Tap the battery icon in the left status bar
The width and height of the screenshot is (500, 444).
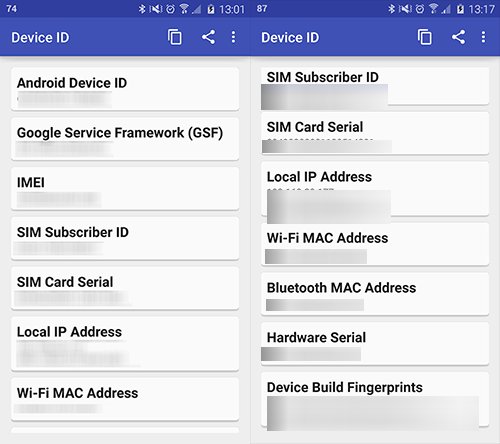(x=211, y=9)
